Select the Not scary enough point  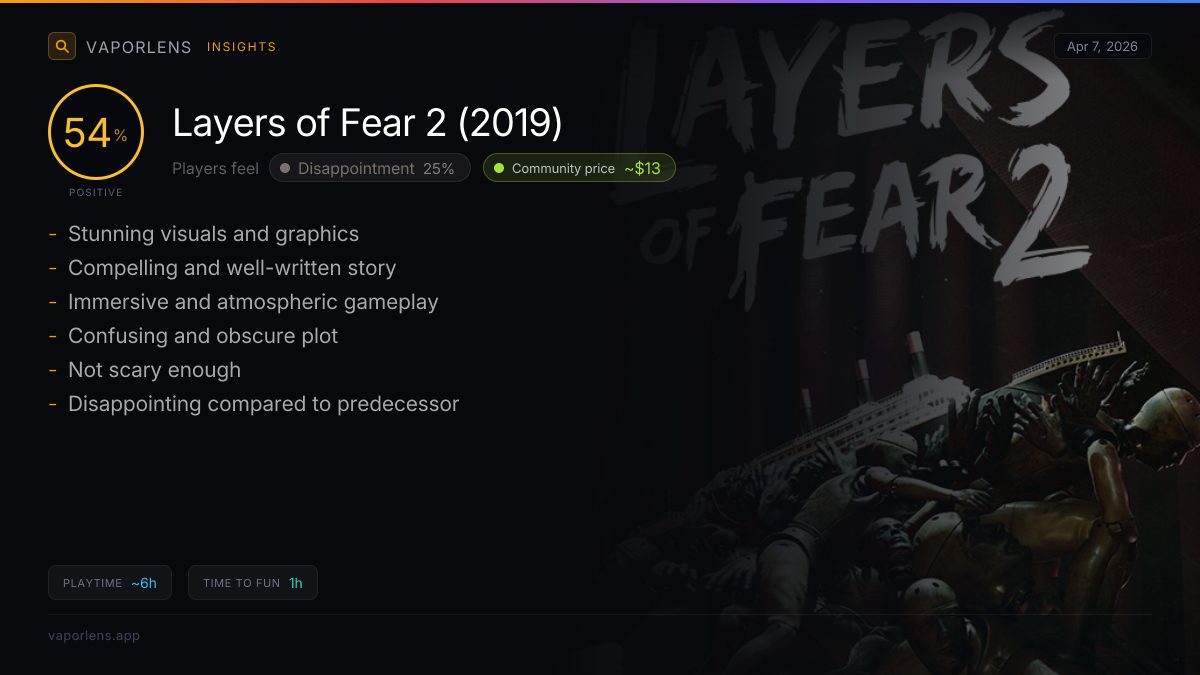154,370
